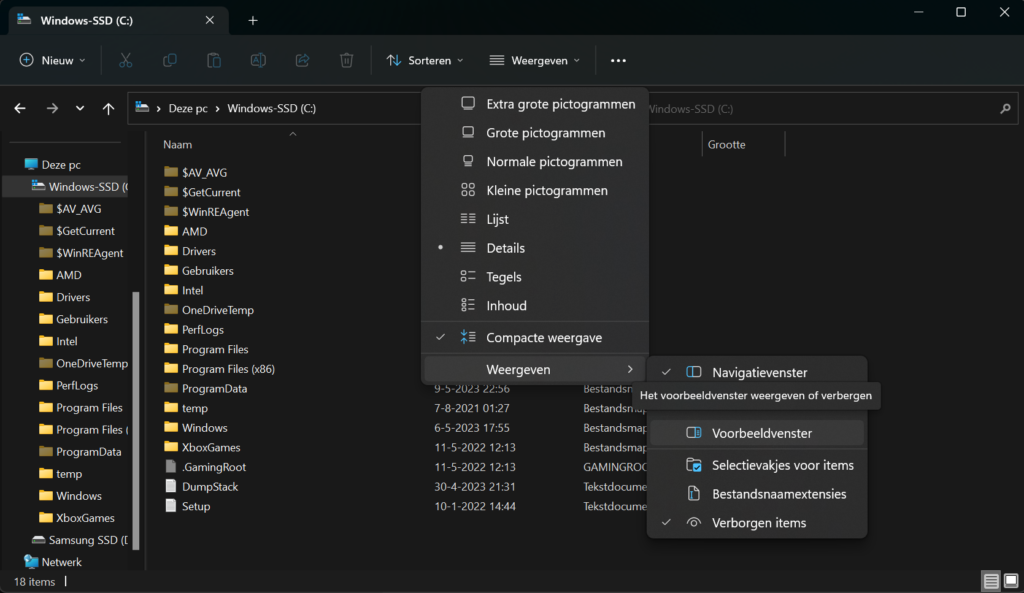Select Extra grote pictogrammen view
1024x593 pixels.
(535, 104)
